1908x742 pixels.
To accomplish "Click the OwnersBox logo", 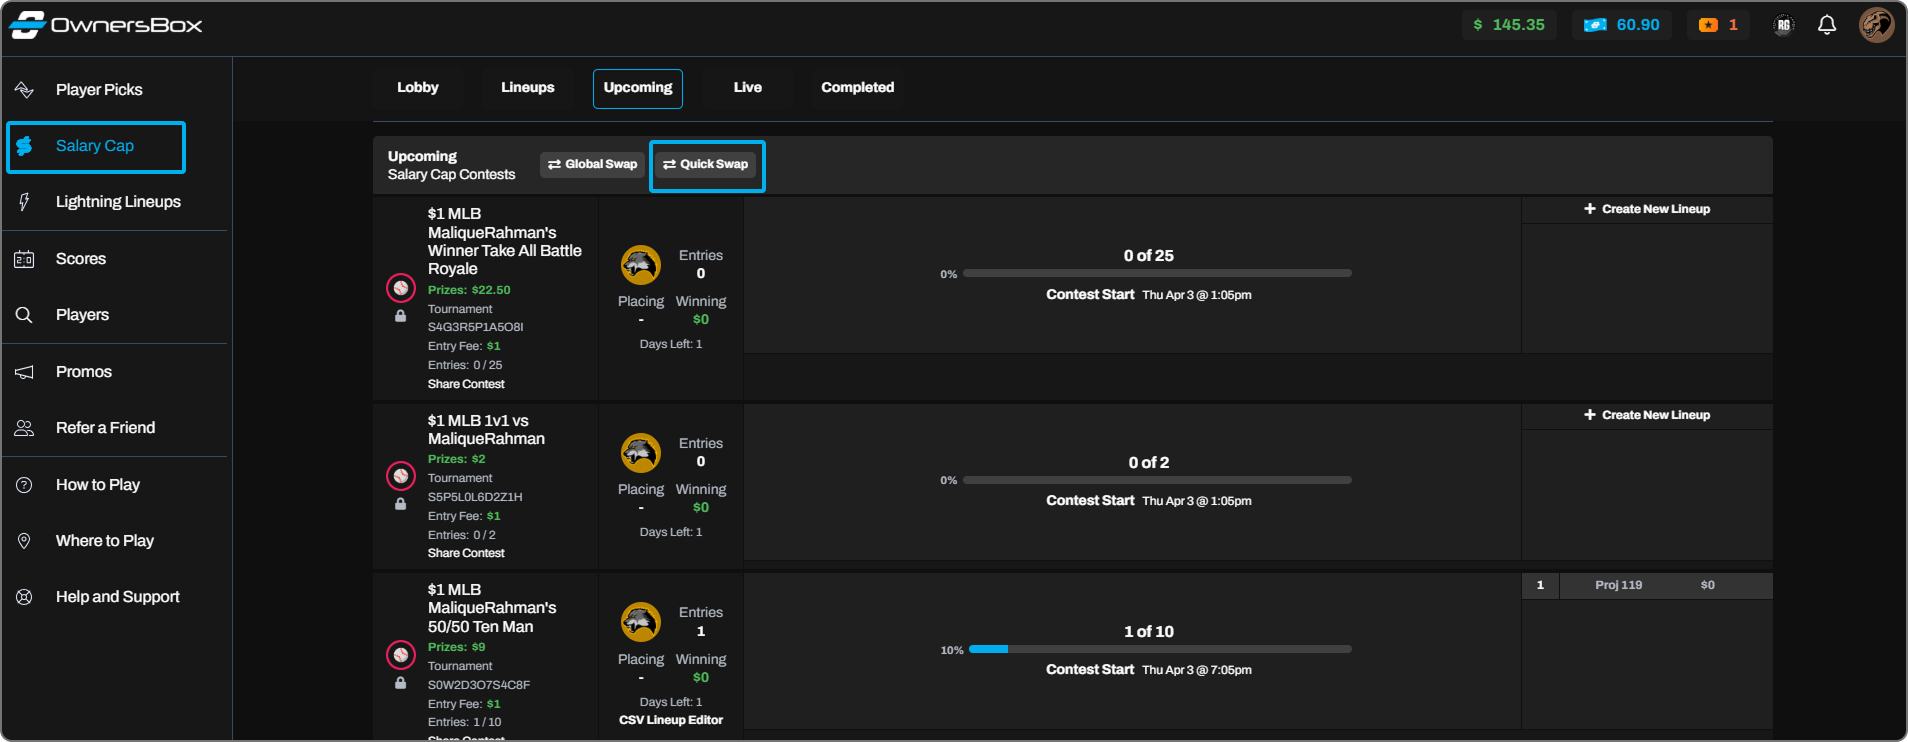I will (106, 25).
